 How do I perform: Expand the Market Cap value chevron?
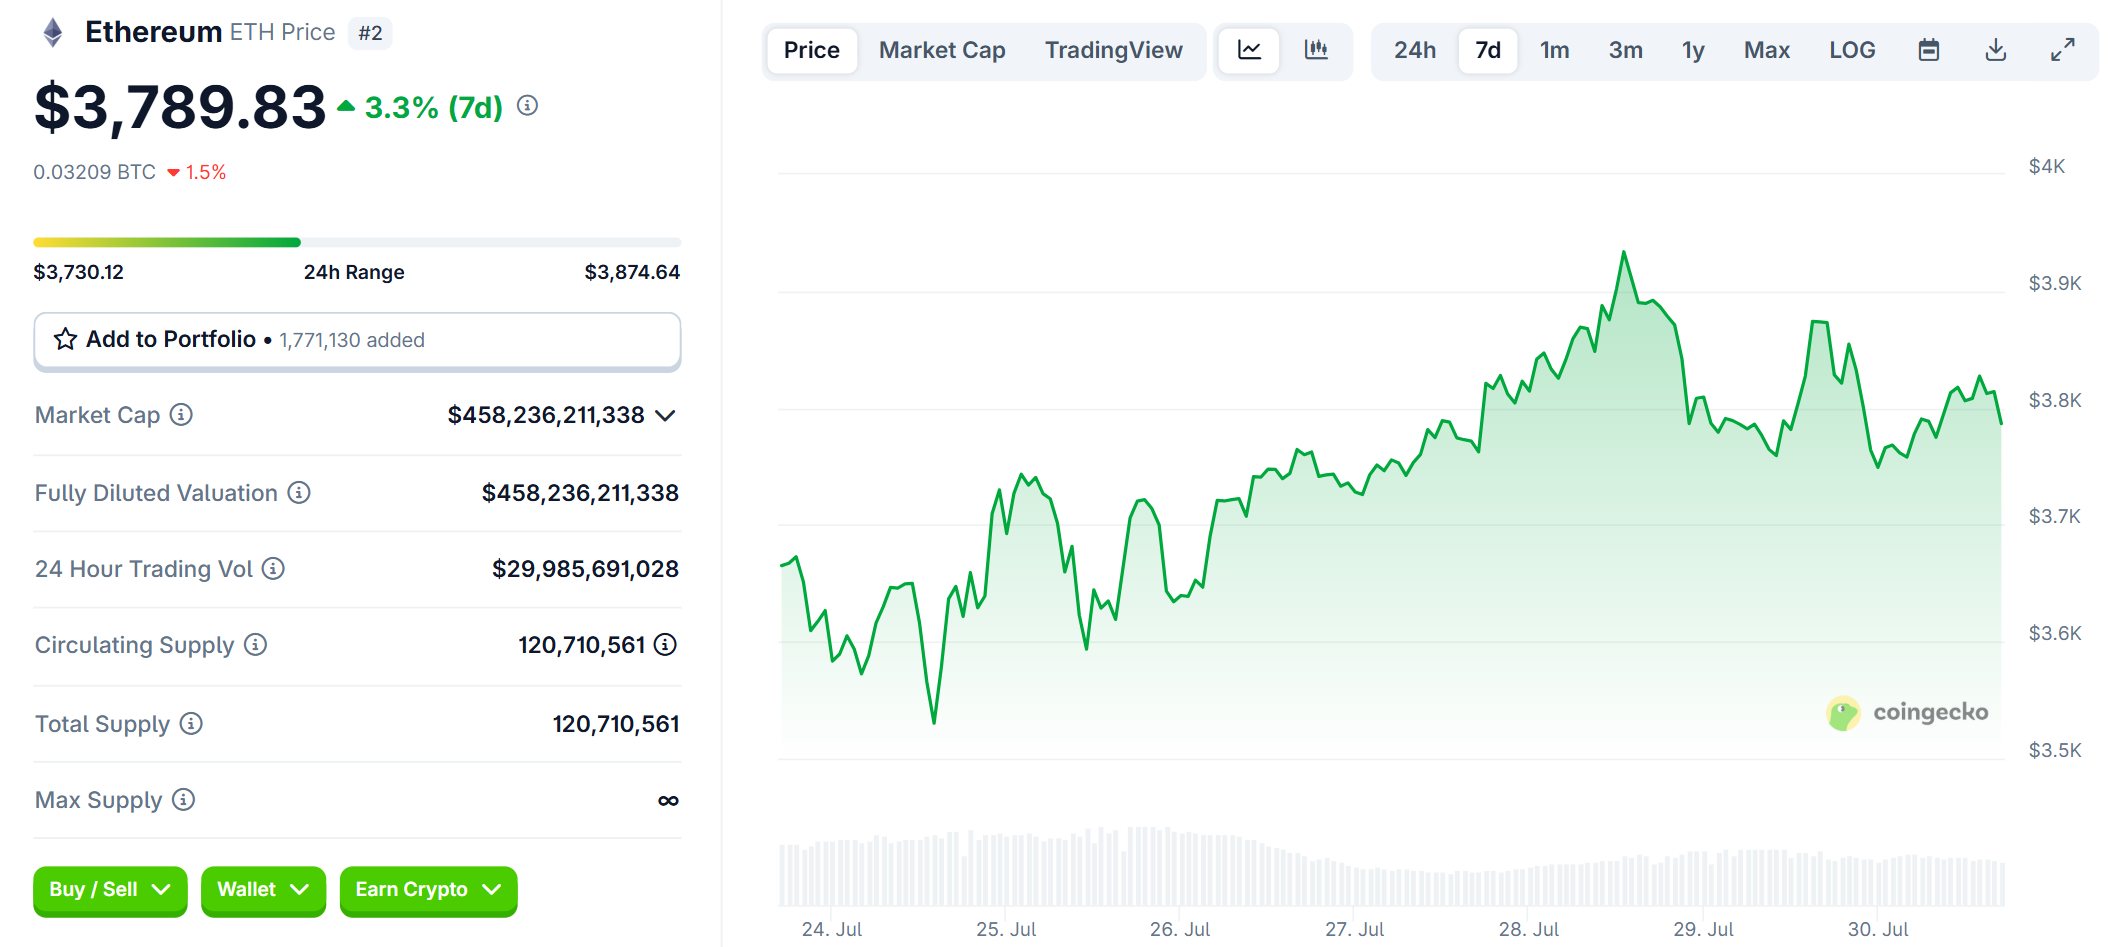click(x=665, y=415)
